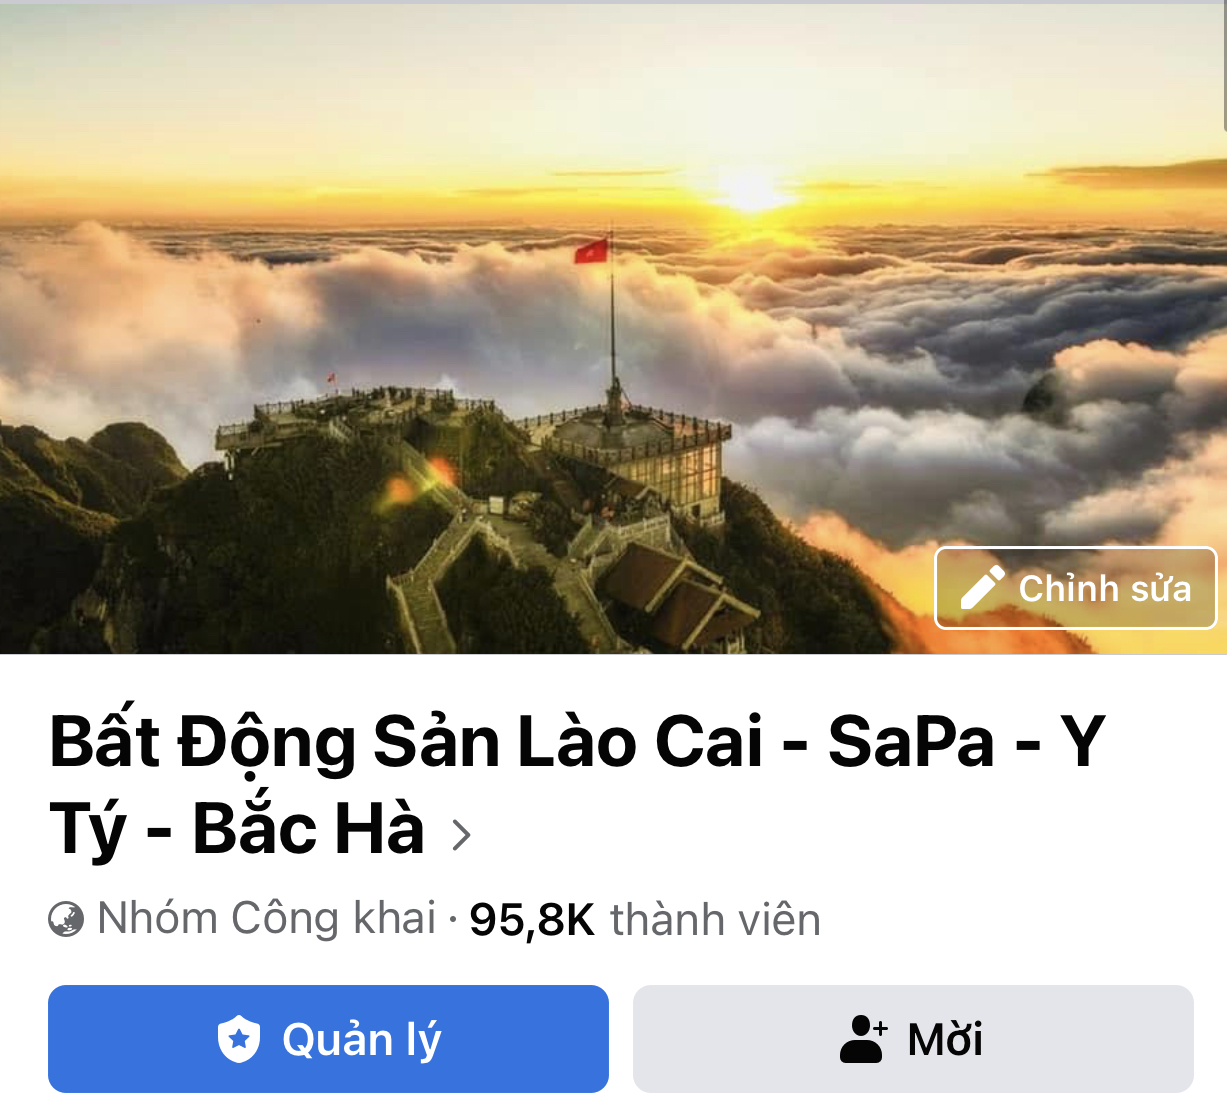Expand group info via chevron after Bắc Hà

(x=460, y=834)
